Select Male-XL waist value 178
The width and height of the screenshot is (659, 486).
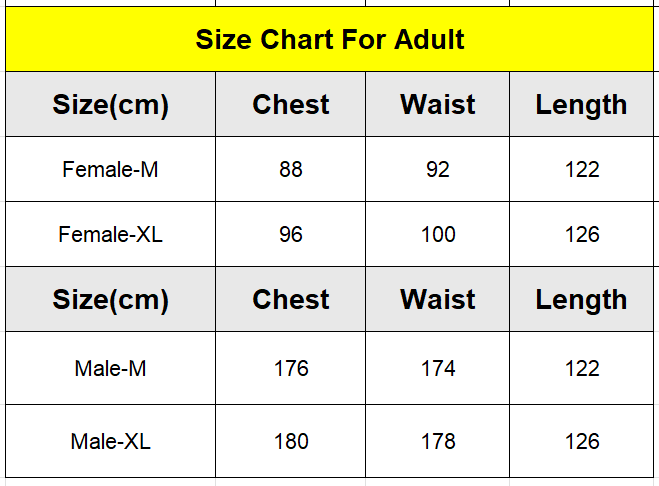[x=438, y=441]
